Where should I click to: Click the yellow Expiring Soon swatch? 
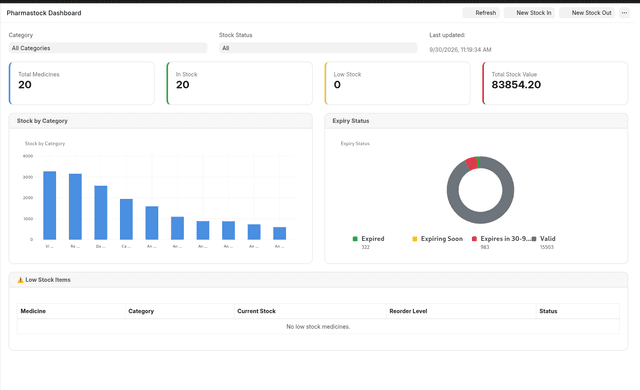[415, 239]
